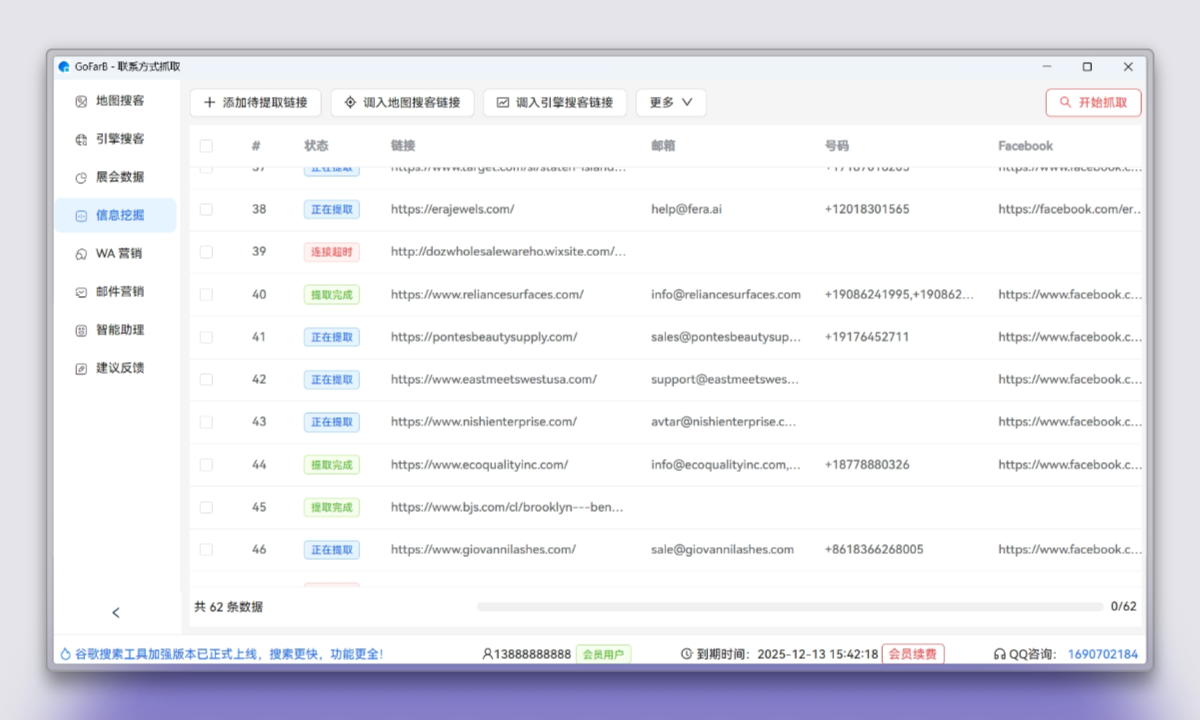Click the 链接 column header
Screen dimensions: 1200x720
403,146
